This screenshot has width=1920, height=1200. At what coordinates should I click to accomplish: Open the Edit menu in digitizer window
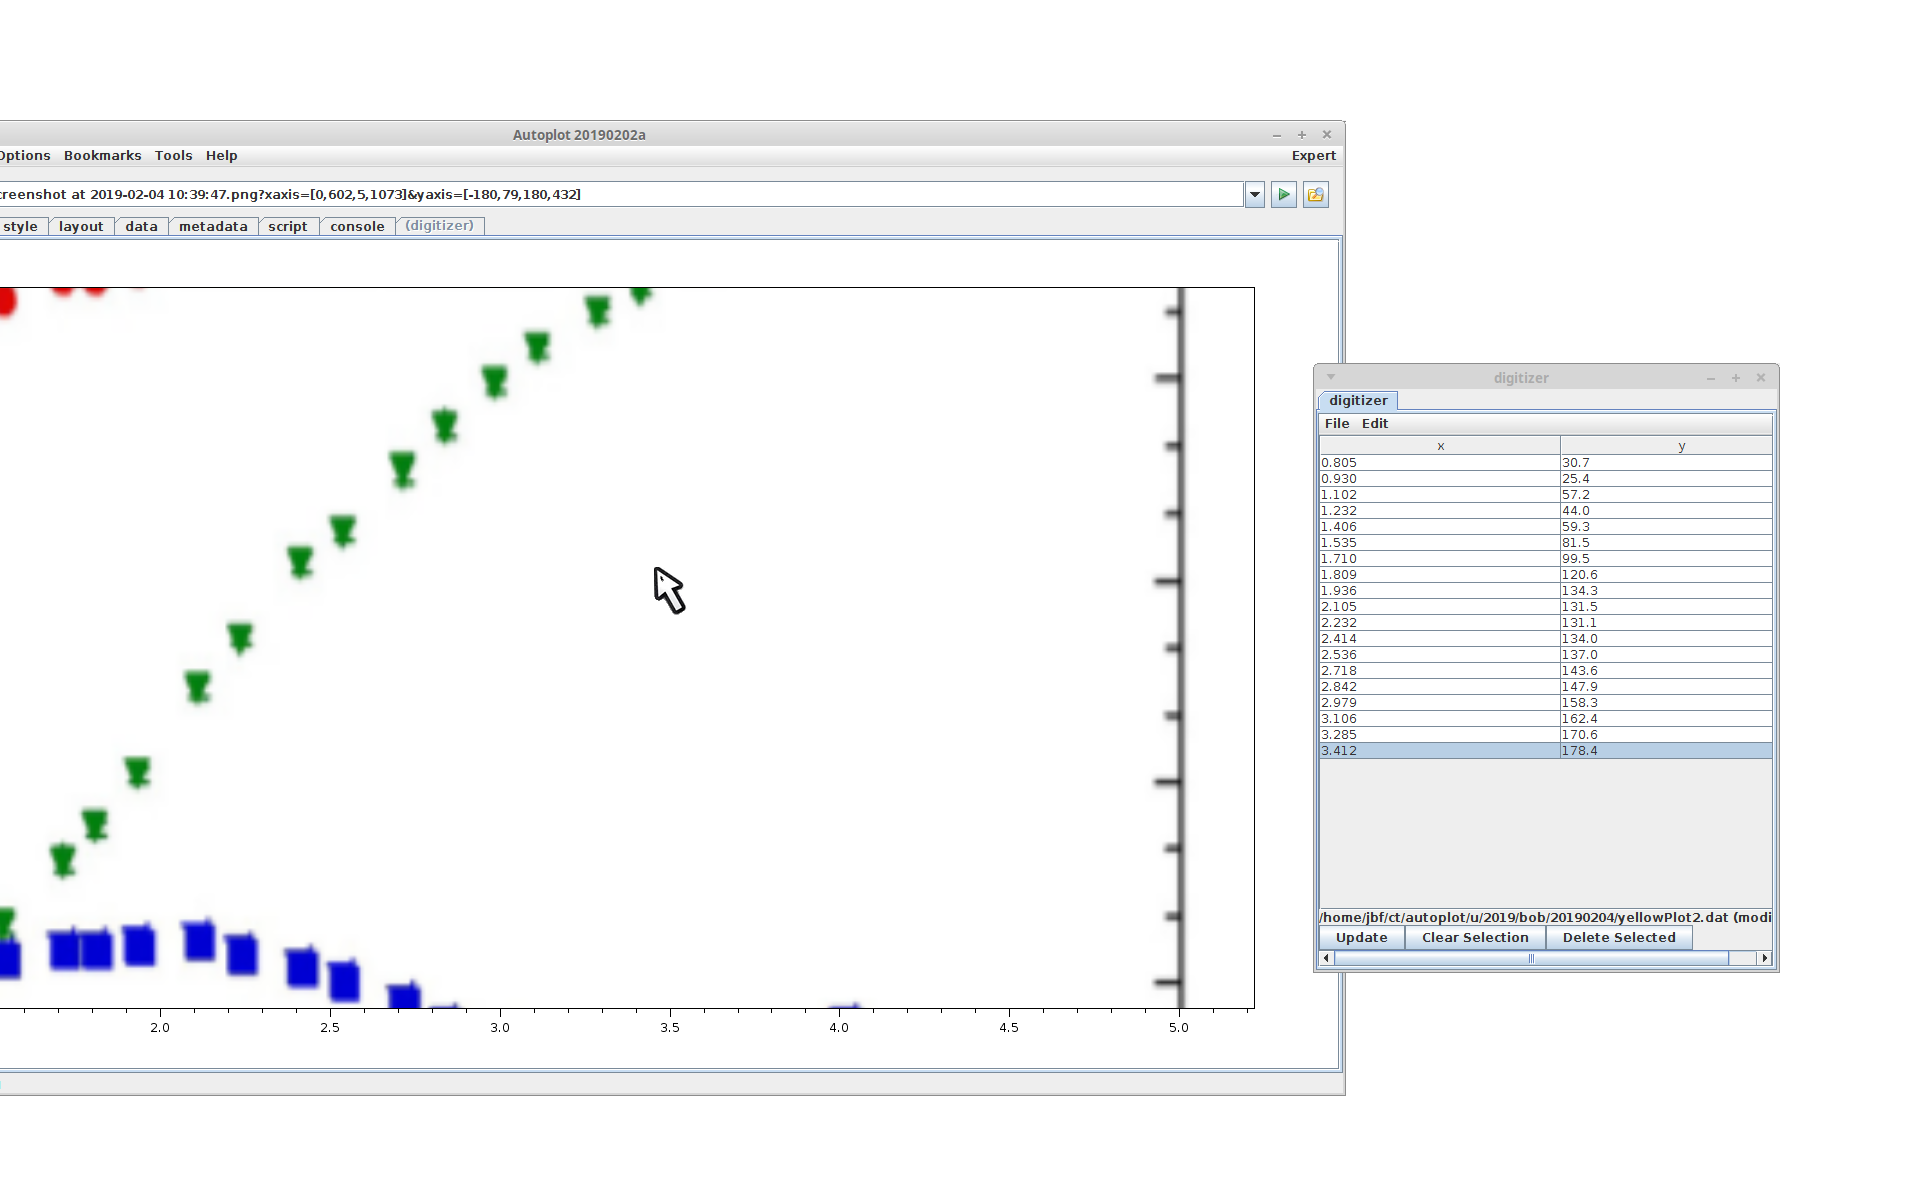pyautogui.click(x=1375, y=424)
